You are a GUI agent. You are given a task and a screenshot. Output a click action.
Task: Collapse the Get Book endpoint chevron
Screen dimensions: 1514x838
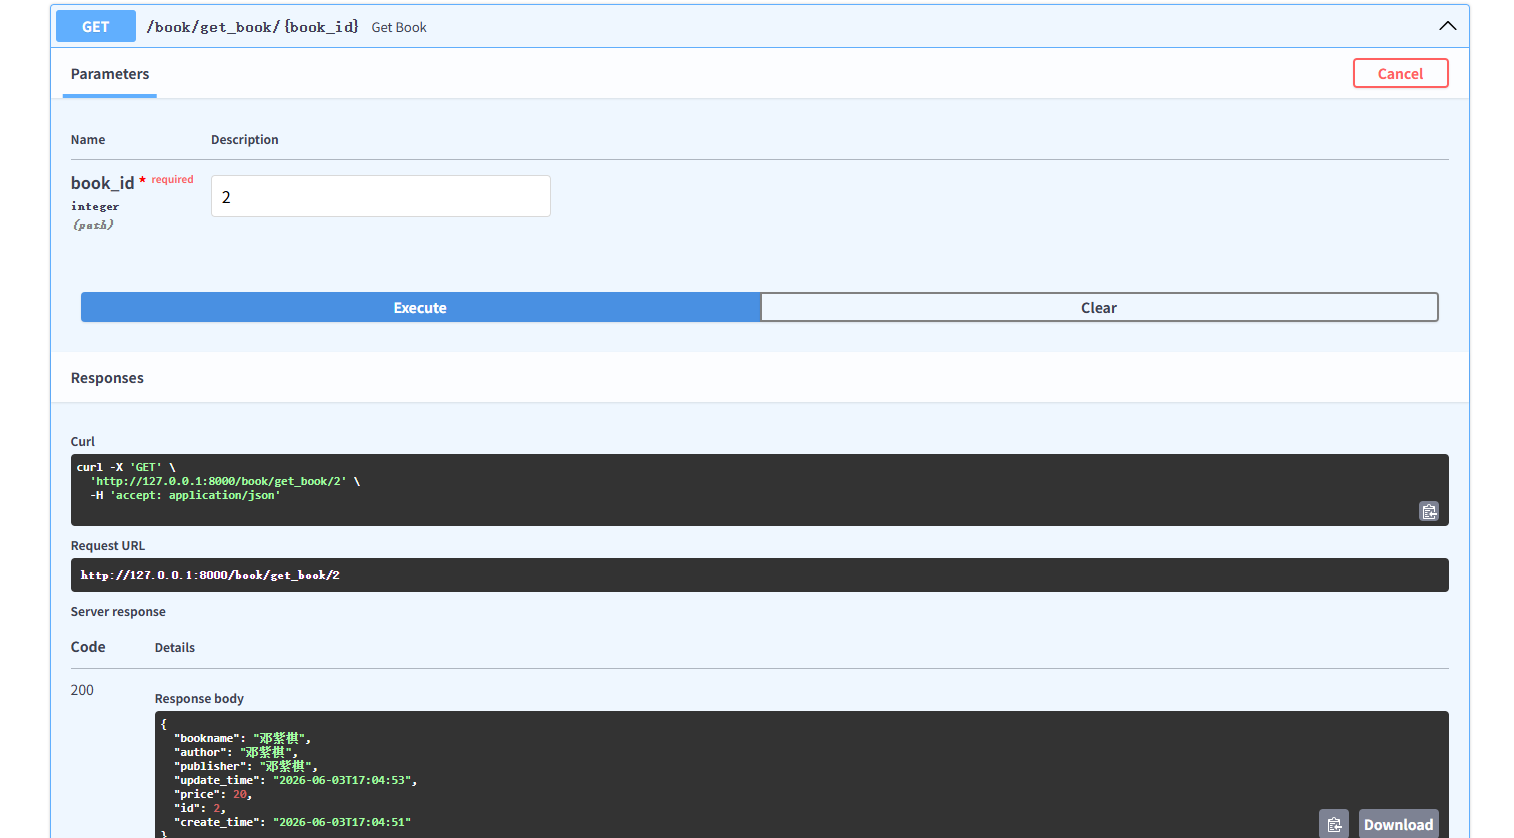(x=1447, y=26)
